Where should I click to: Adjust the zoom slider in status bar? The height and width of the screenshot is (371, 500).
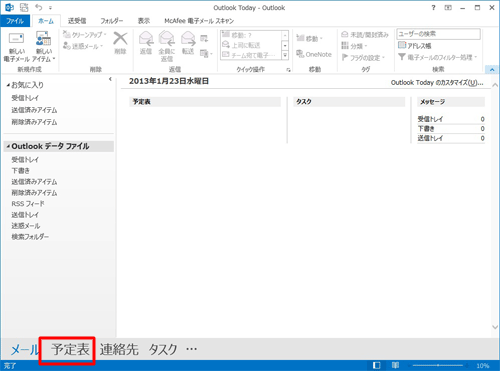[x=438, y=365]
